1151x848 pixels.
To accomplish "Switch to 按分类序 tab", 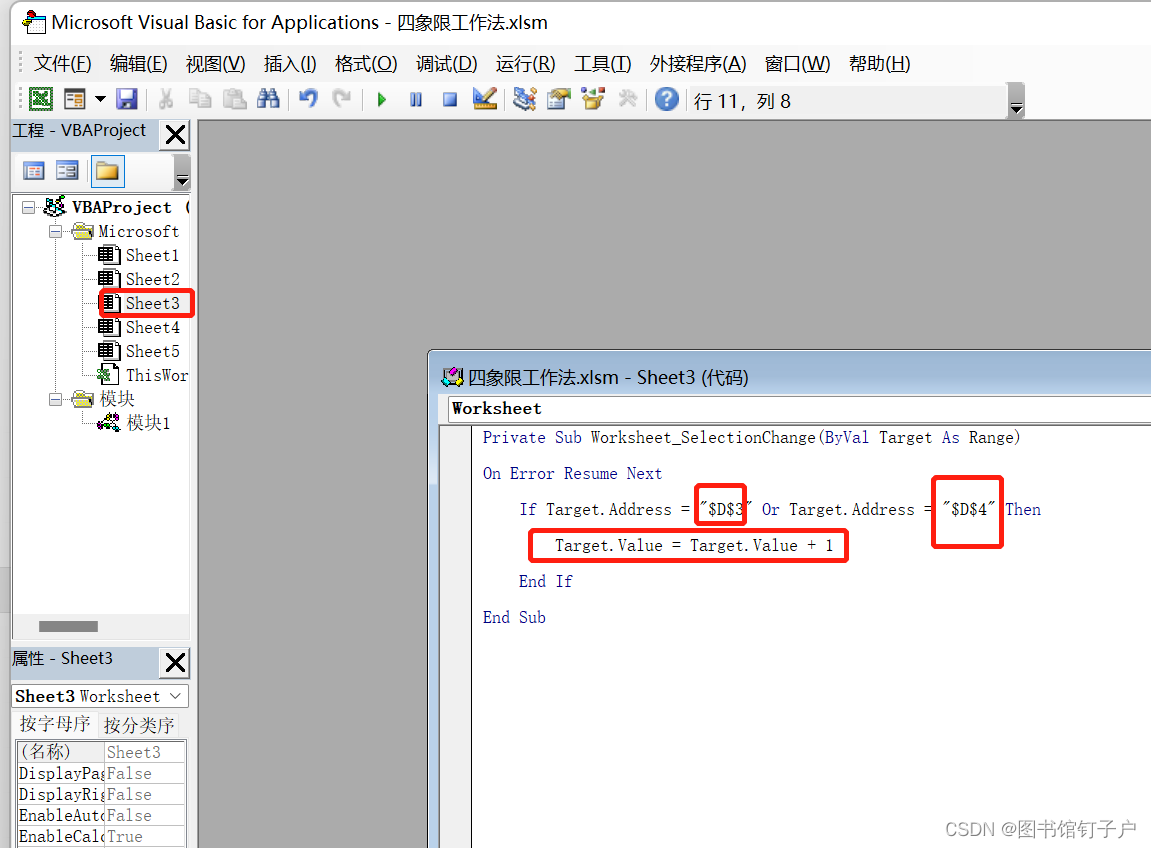I will [139, 725].
